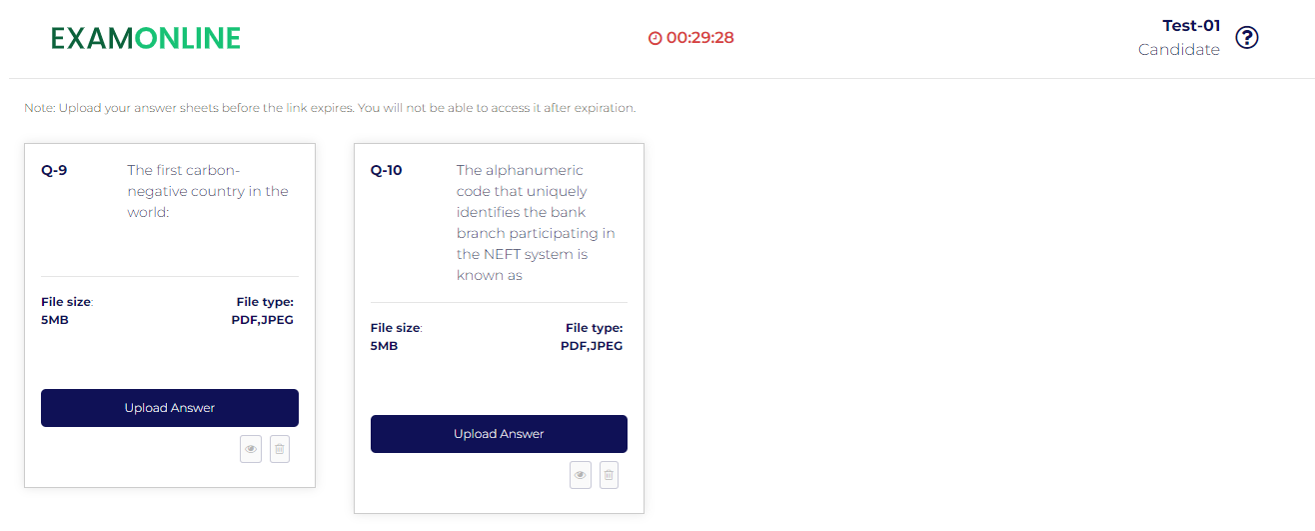Click the upload note about link expiry
Screen dimensions: 1315x531
pyautogui.click(x=330, y=108)
